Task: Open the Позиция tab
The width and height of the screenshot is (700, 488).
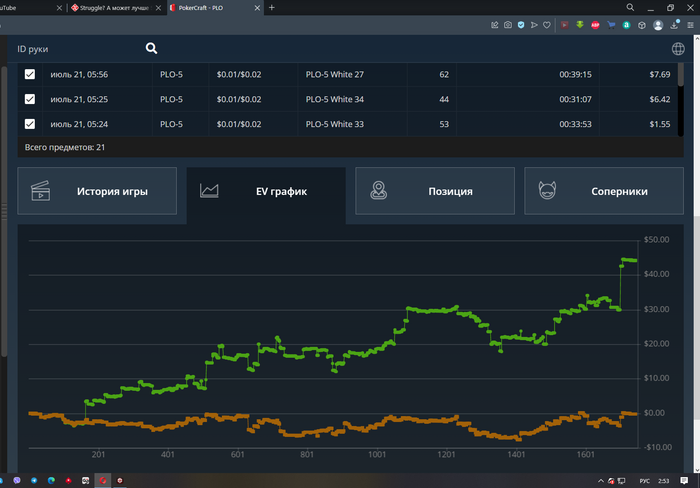Action: [x=435, y=191]
